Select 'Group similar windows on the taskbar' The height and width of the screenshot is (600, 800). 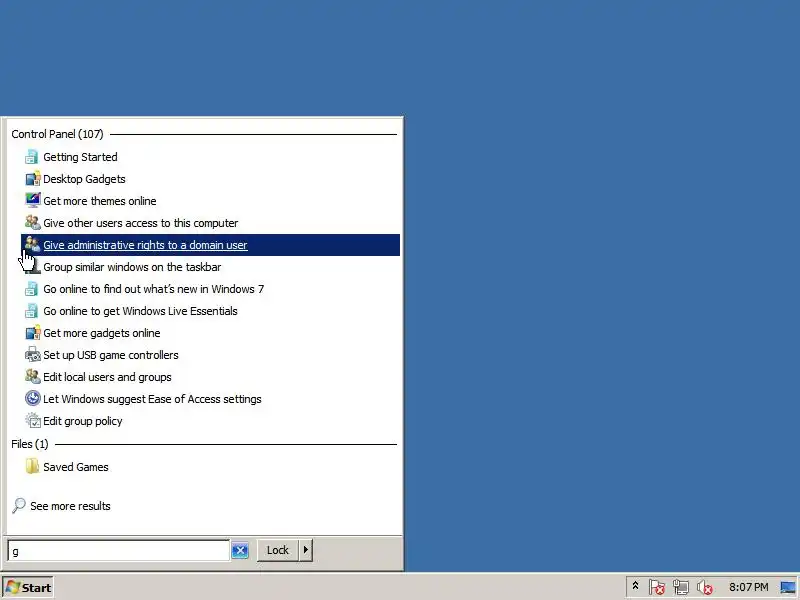[132, 267]
